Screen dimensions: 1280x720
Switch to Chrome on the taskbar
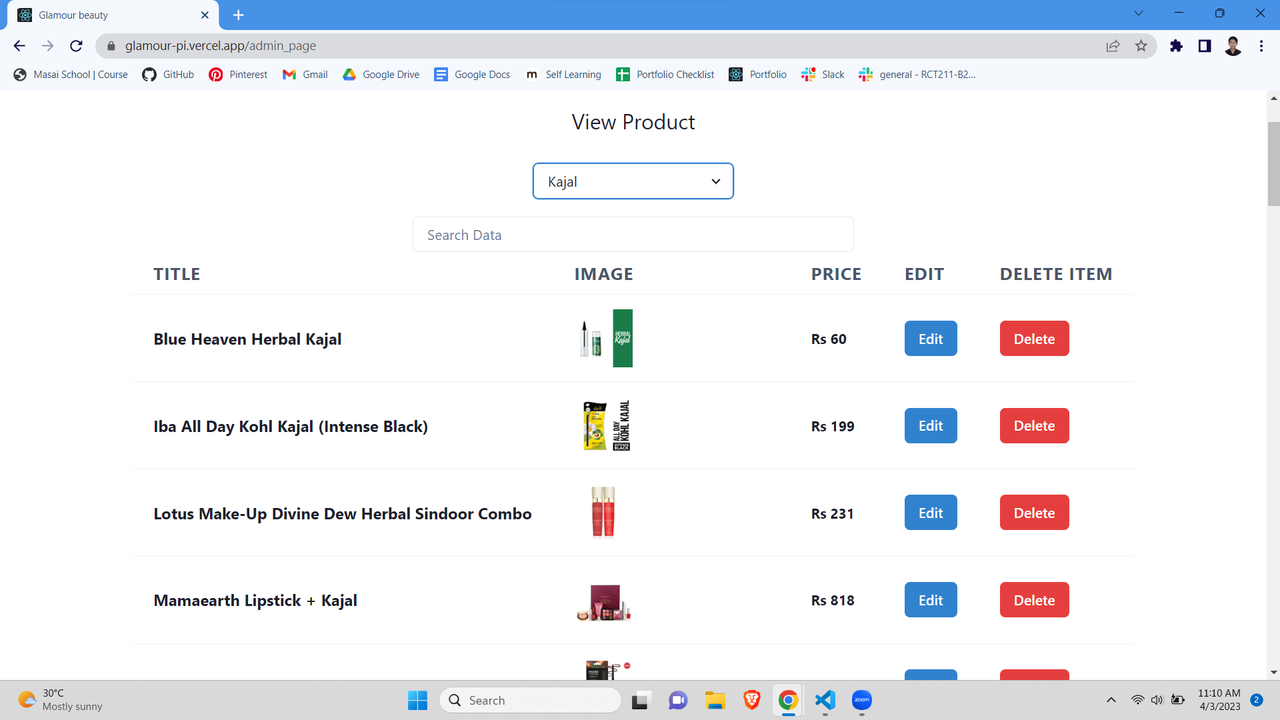tap(788, 700)
